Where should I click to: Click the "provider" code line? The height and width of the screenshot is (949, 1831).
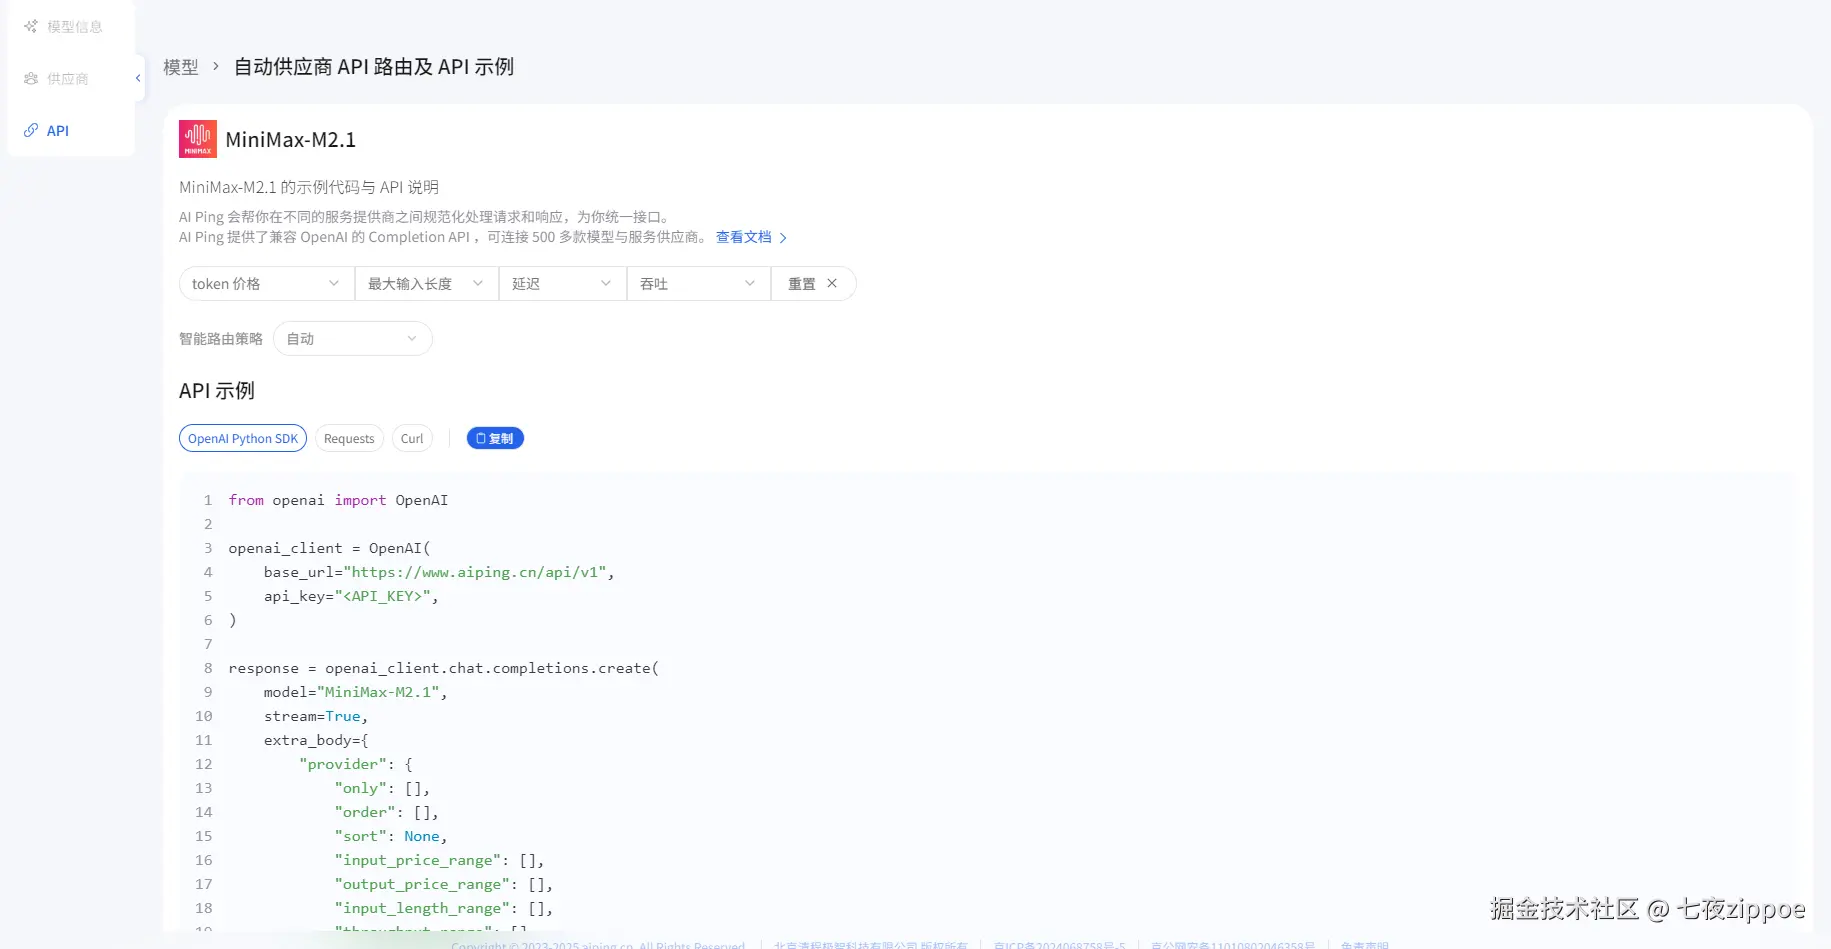click(x=356, y=764)
